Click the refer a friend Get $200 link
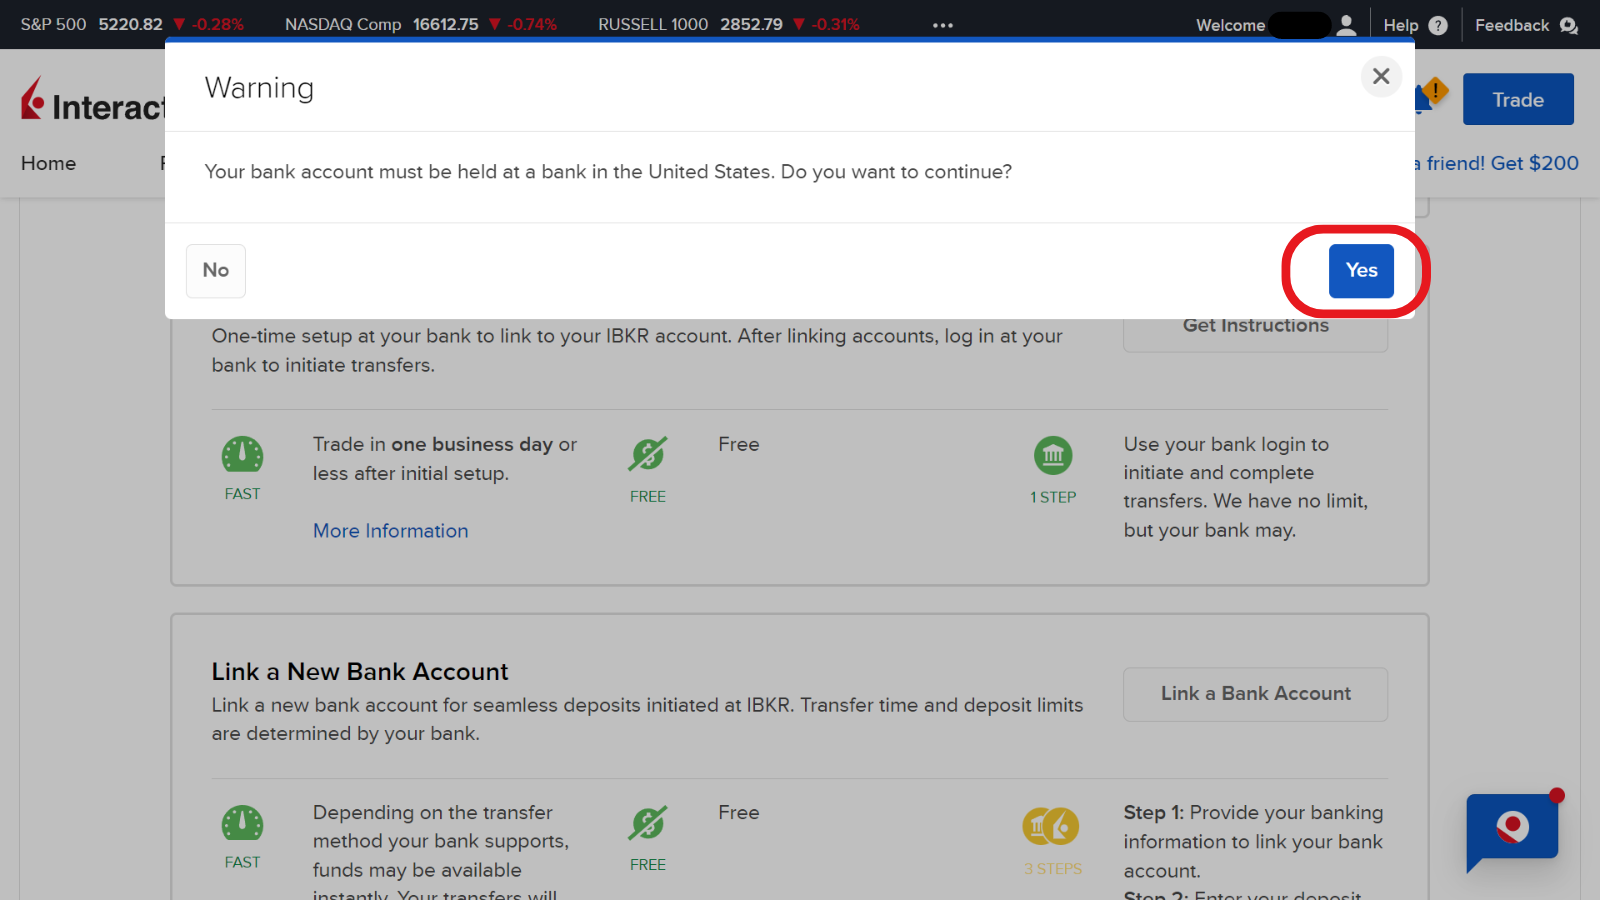The height and width of the screenshot is (900, 1600). point(1497,163)
